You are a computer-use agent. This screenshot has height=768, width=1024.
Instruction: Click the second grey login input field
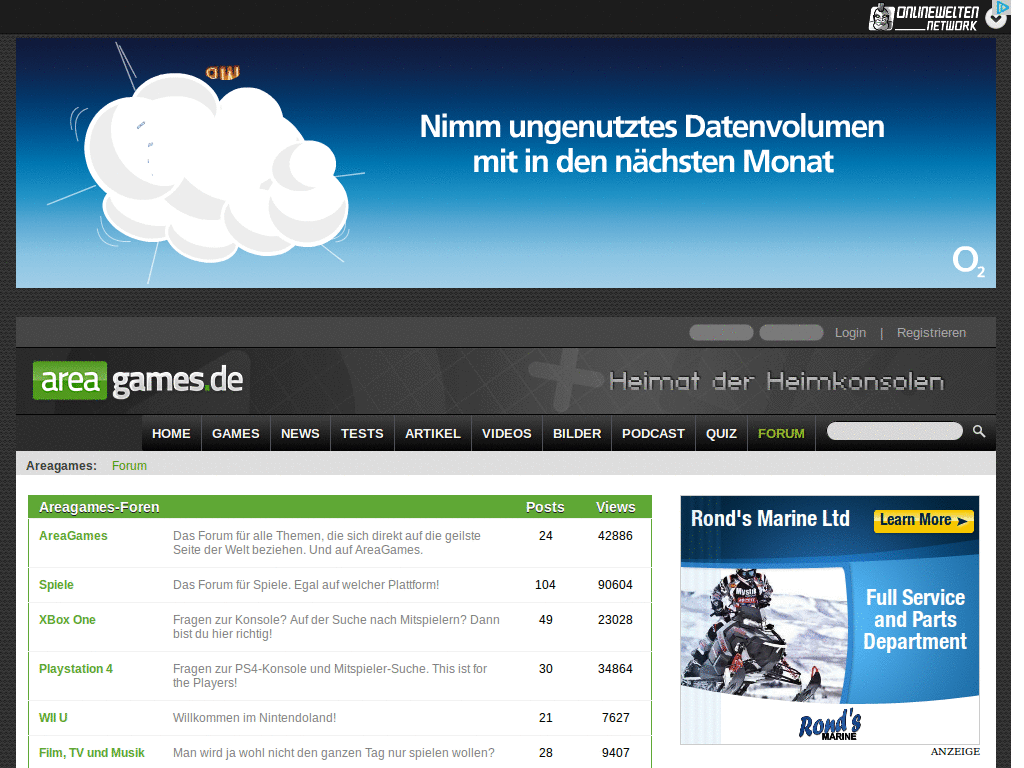[x=792, y=332]
